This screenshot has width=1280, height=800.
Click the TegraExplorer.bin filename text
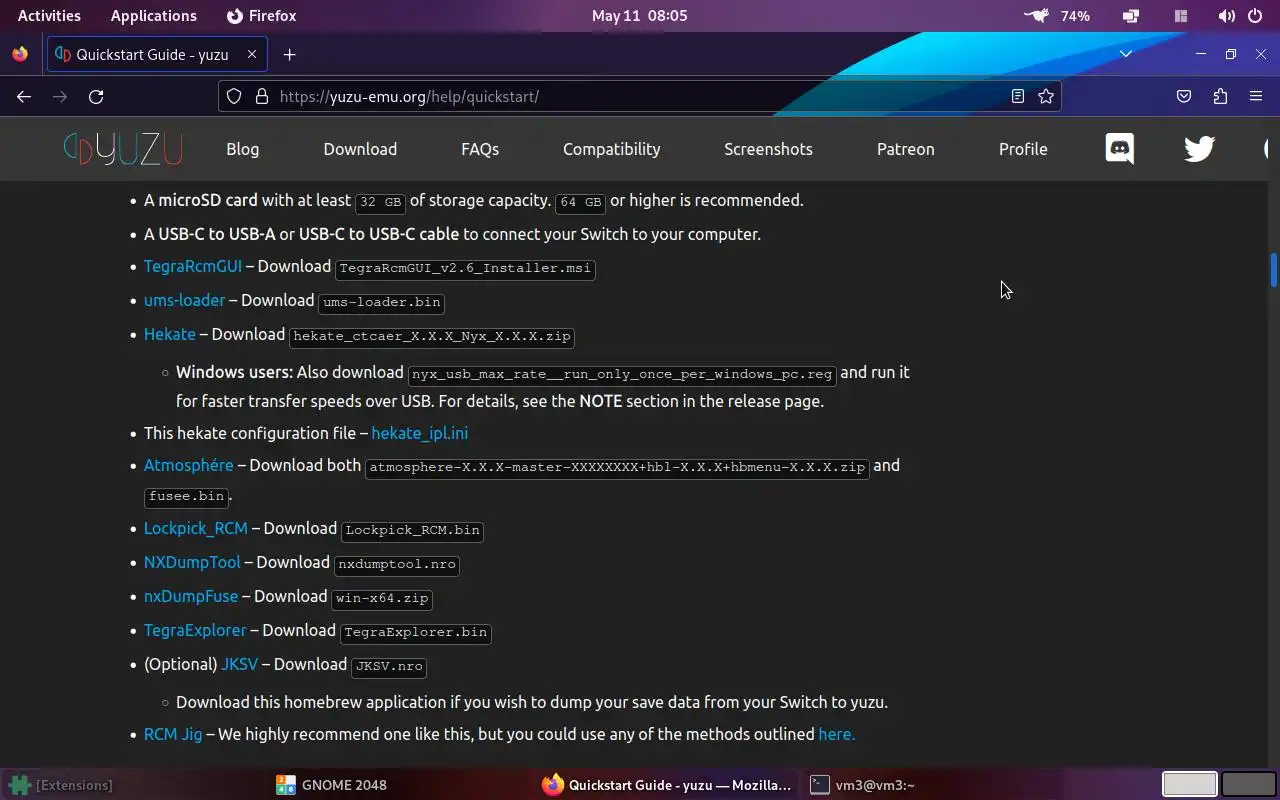(416, 632)
